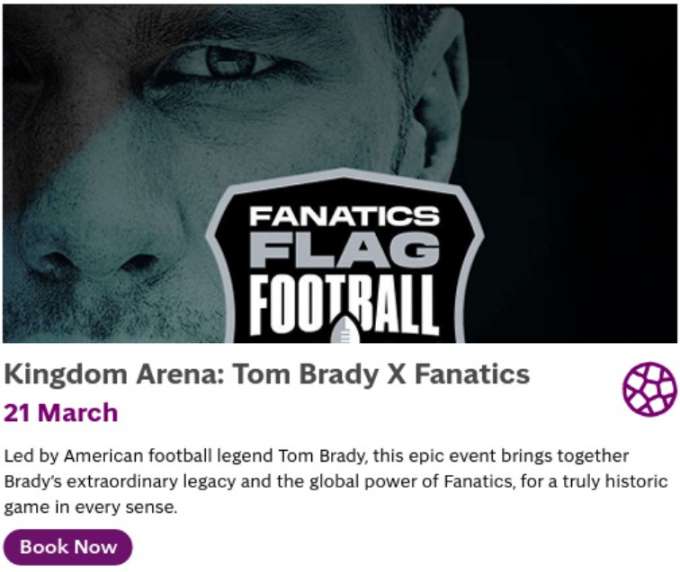The width and height of the screenshot is (680, 572).
Task: Click "Tom Brady X Fanatics" in the heading
Action: [381, 375]
